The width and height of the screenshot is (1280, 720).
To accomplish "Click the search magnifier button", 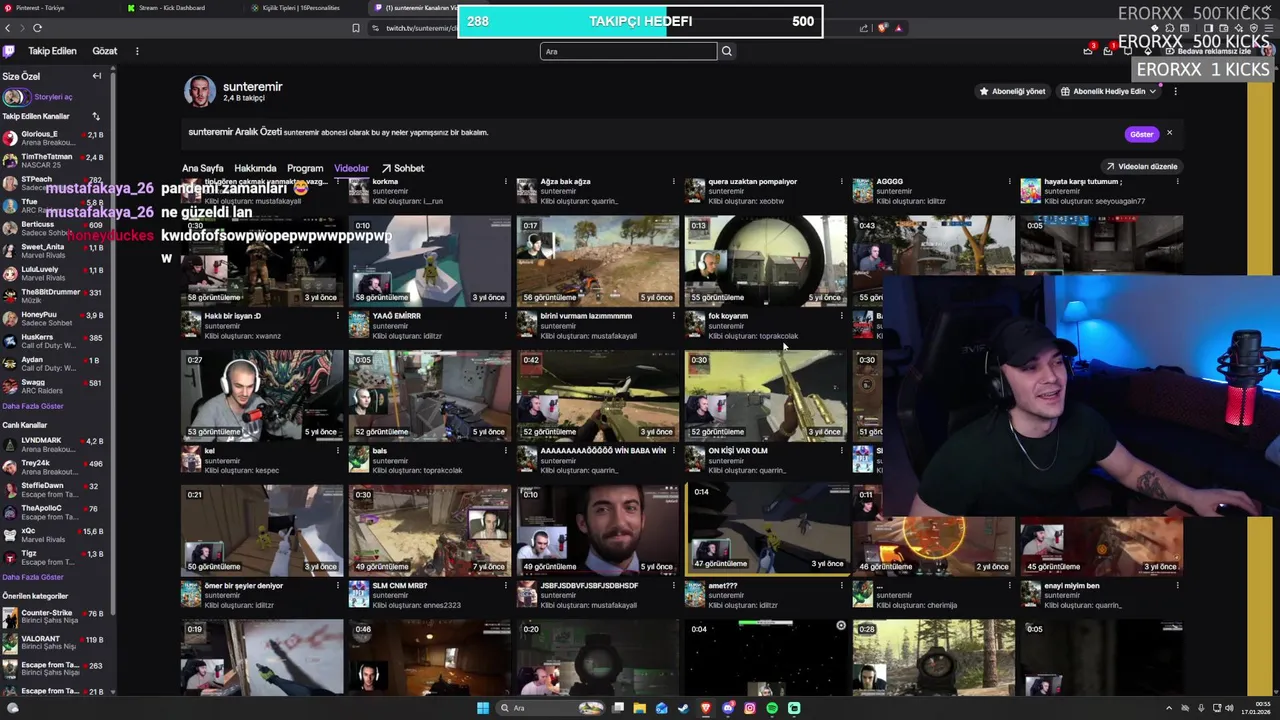I will pos(727,51).
